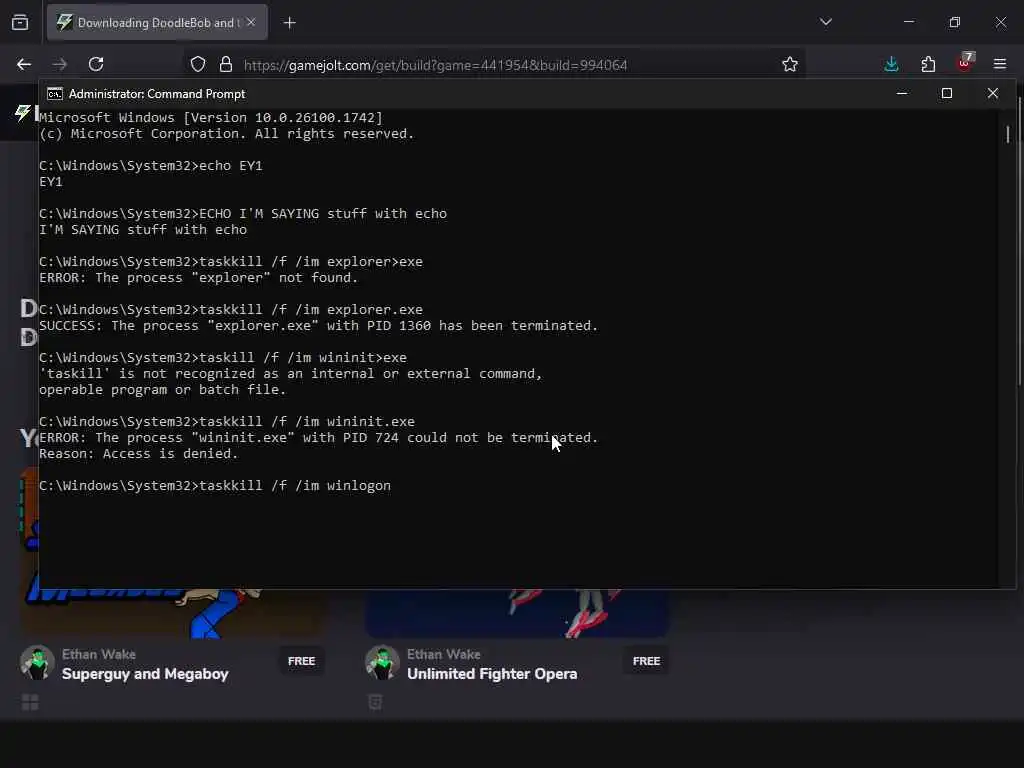Click the Game Jolt lightning logo
Screen dimensions: 1024x768
pos(23,113)
